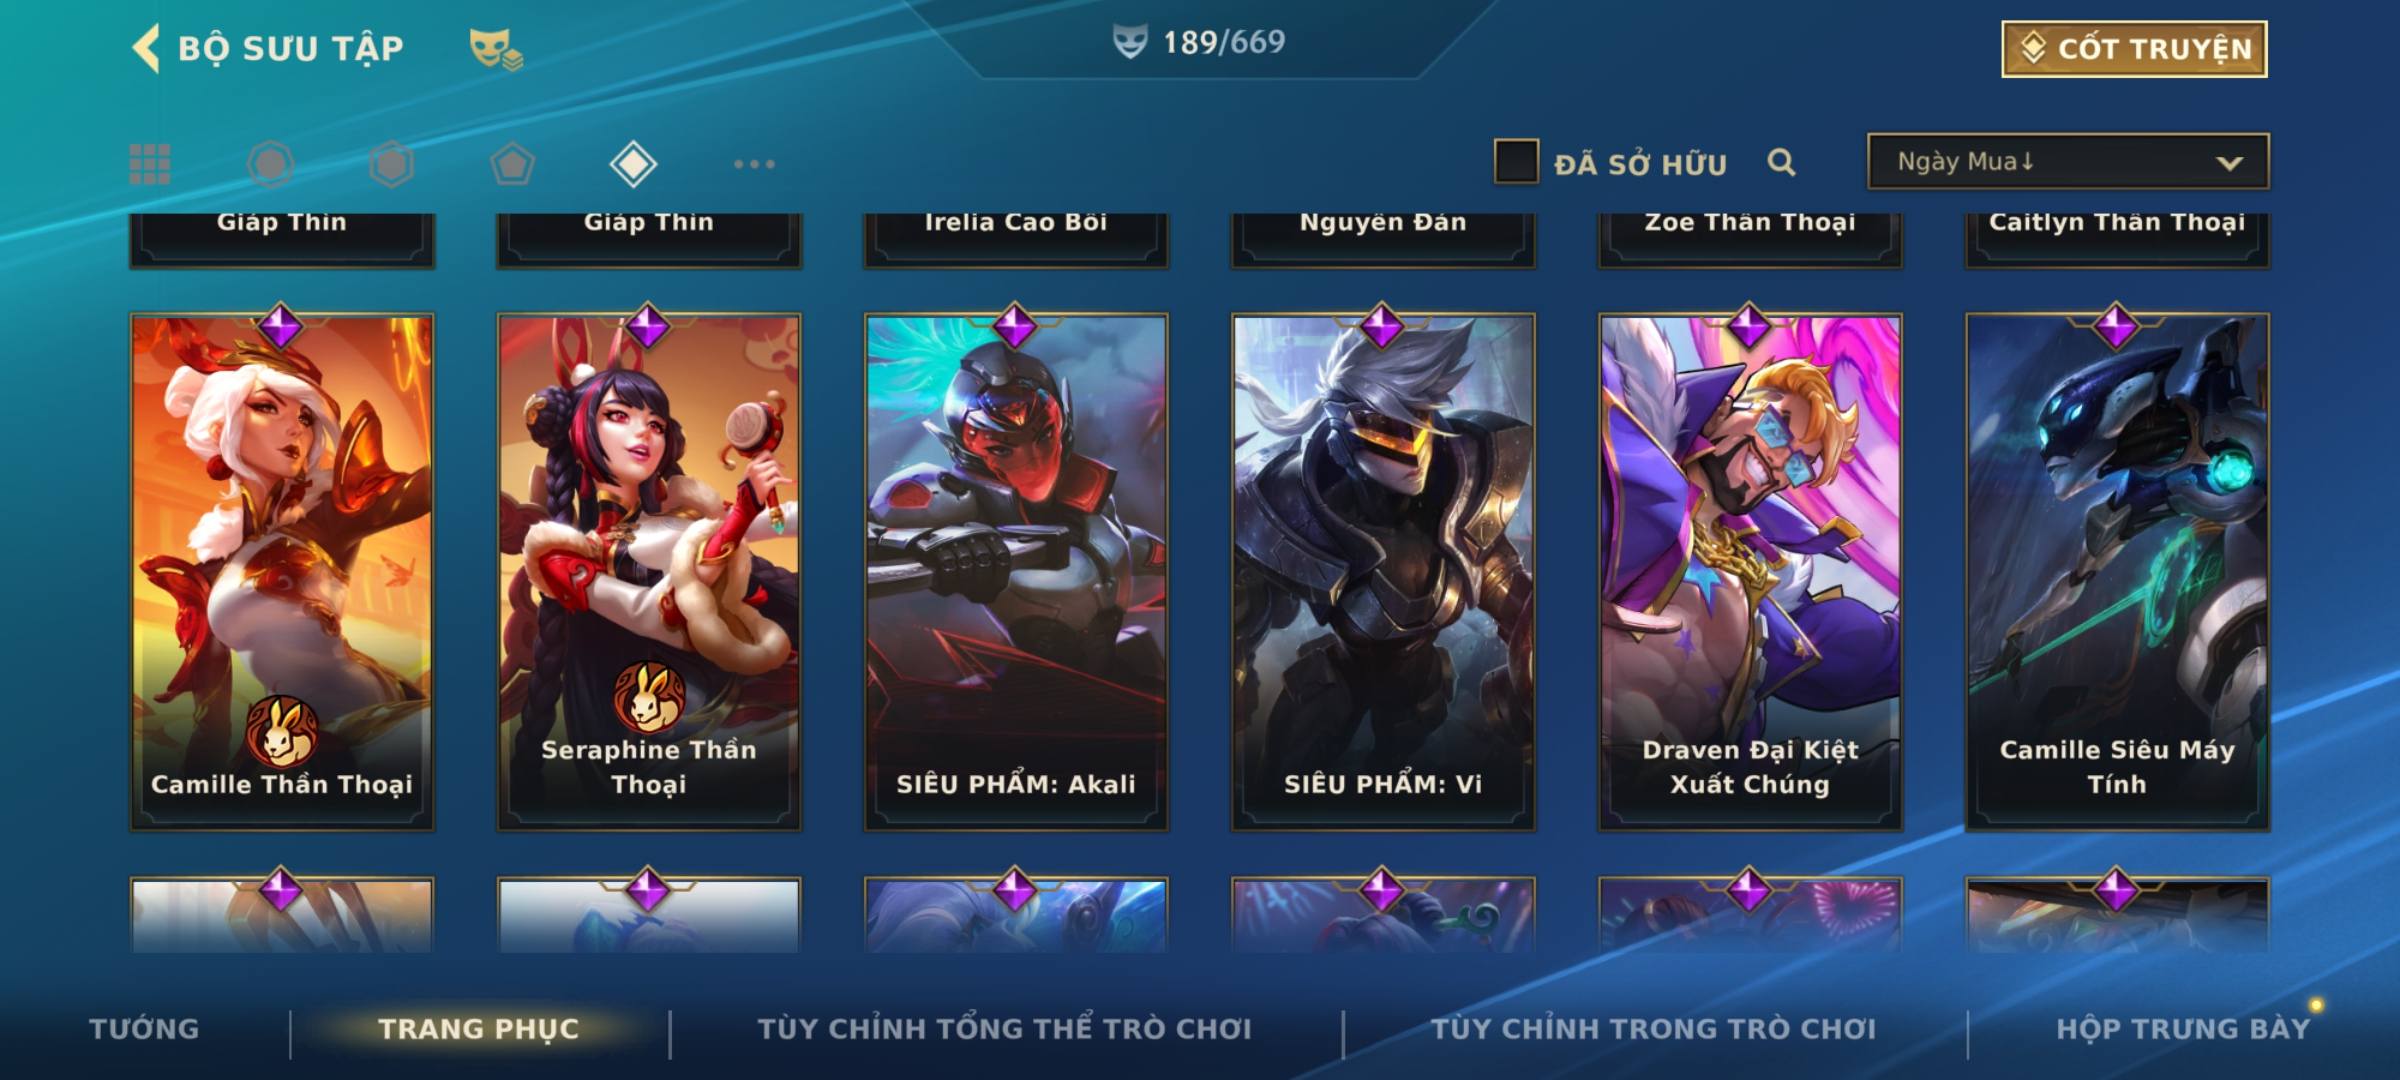Select the pentagon rarity filter icon
The image size is (2400, 1080).
(x=512, y=164)
